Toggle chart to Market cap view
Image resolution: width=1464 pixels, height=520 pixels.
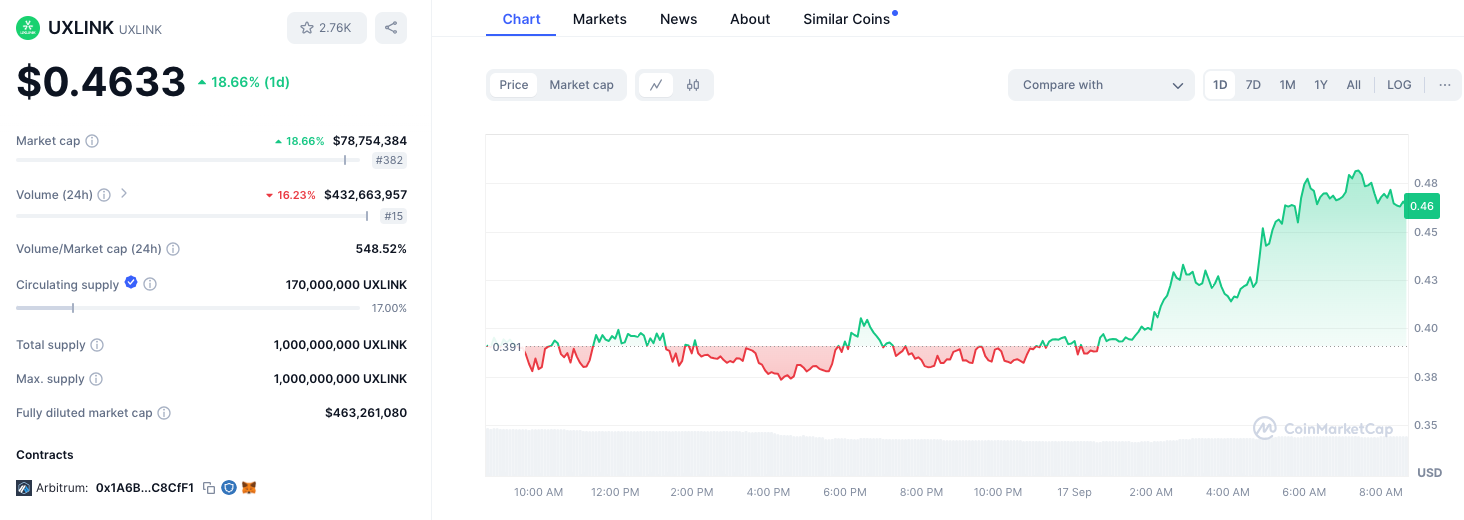tap(581, 85)
